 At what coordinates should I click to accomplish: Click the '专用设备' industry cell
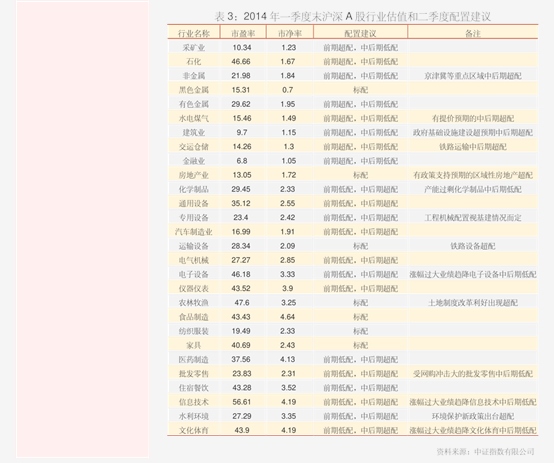(x=194, y=217)
